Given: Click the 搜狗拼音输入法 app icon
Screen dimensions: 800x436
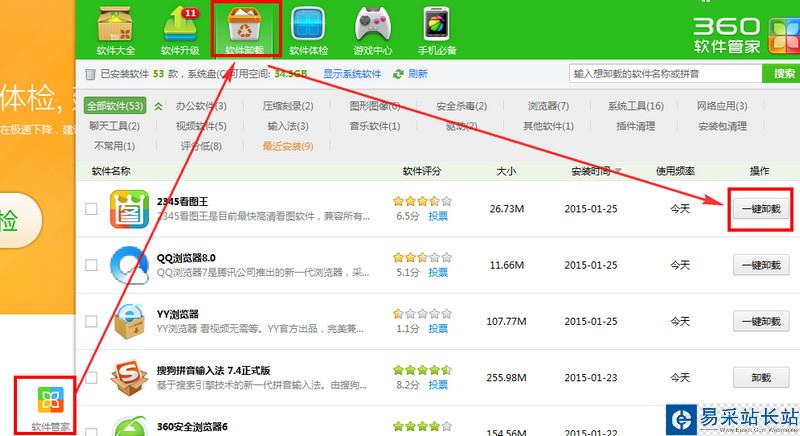Looking at the screenshot, I should point(130,378).
